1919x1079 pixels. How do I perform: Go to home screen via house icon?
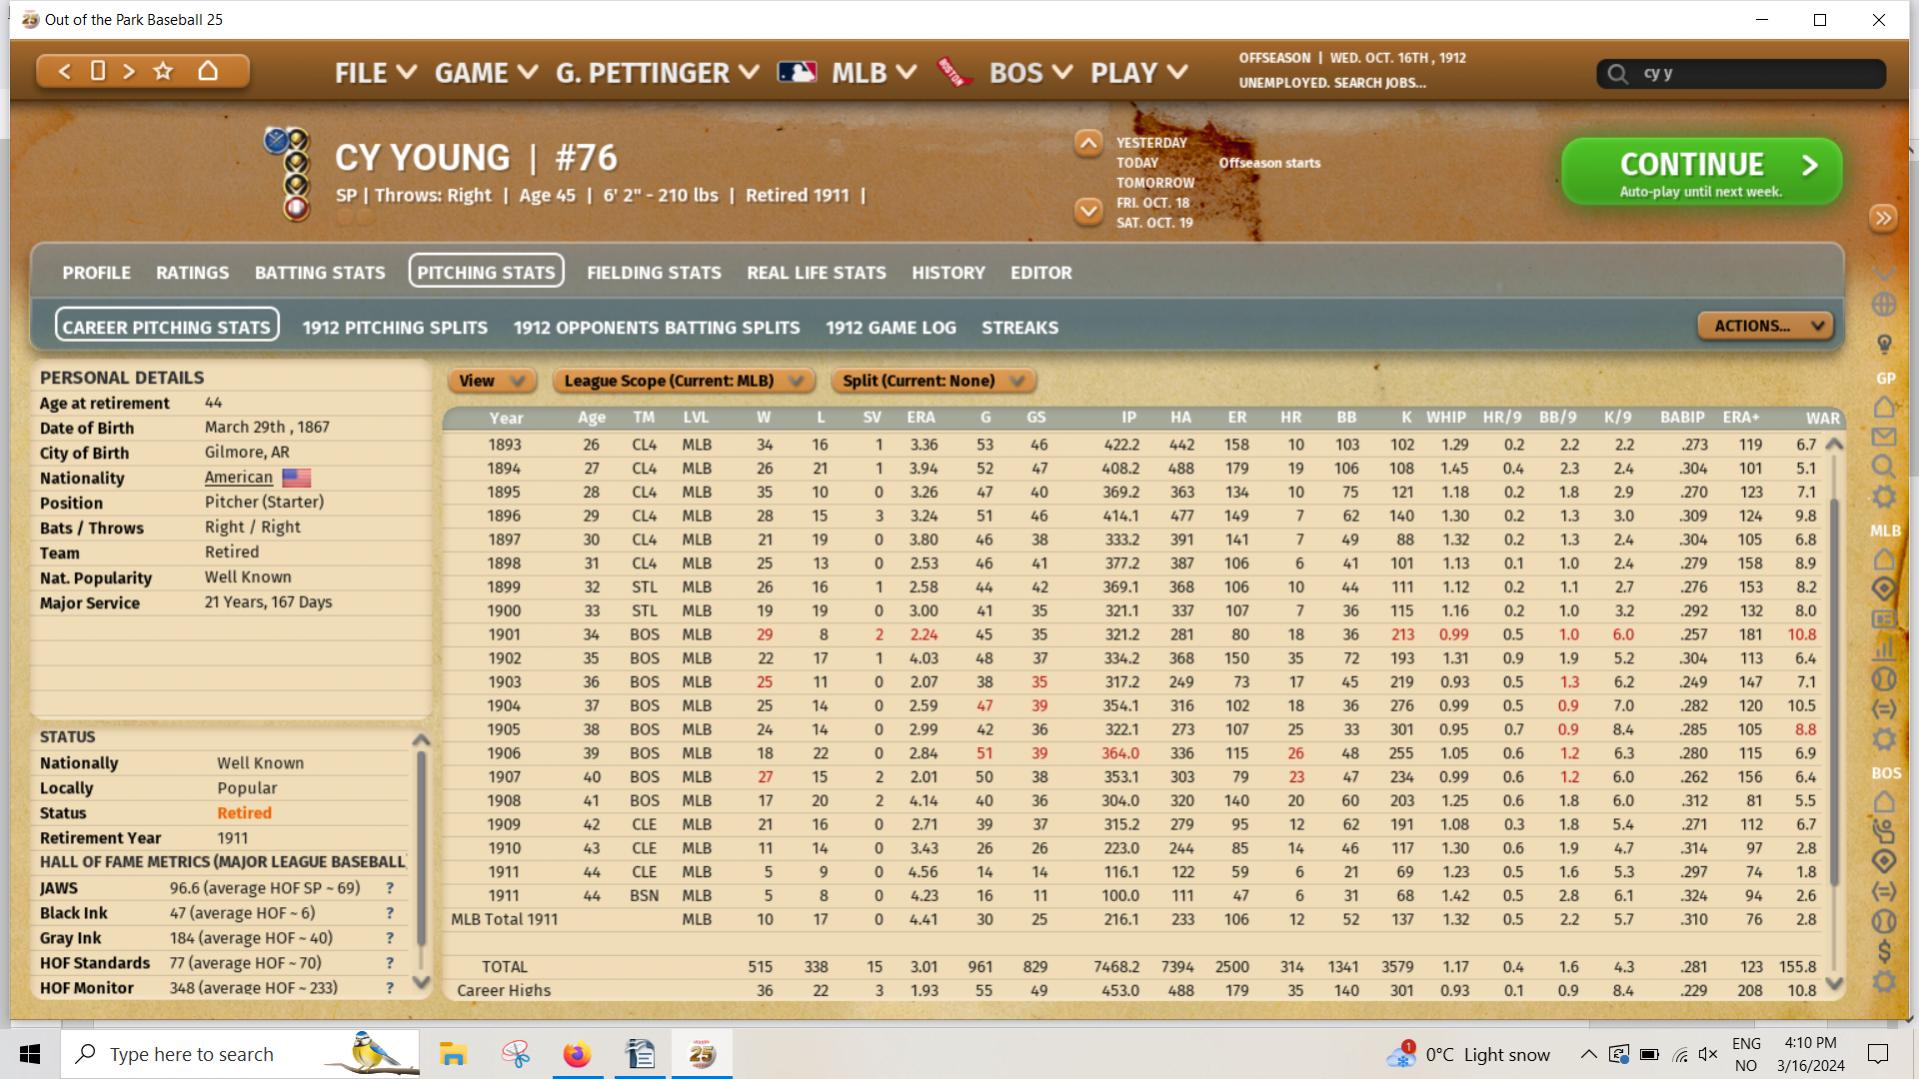(208, 71)
